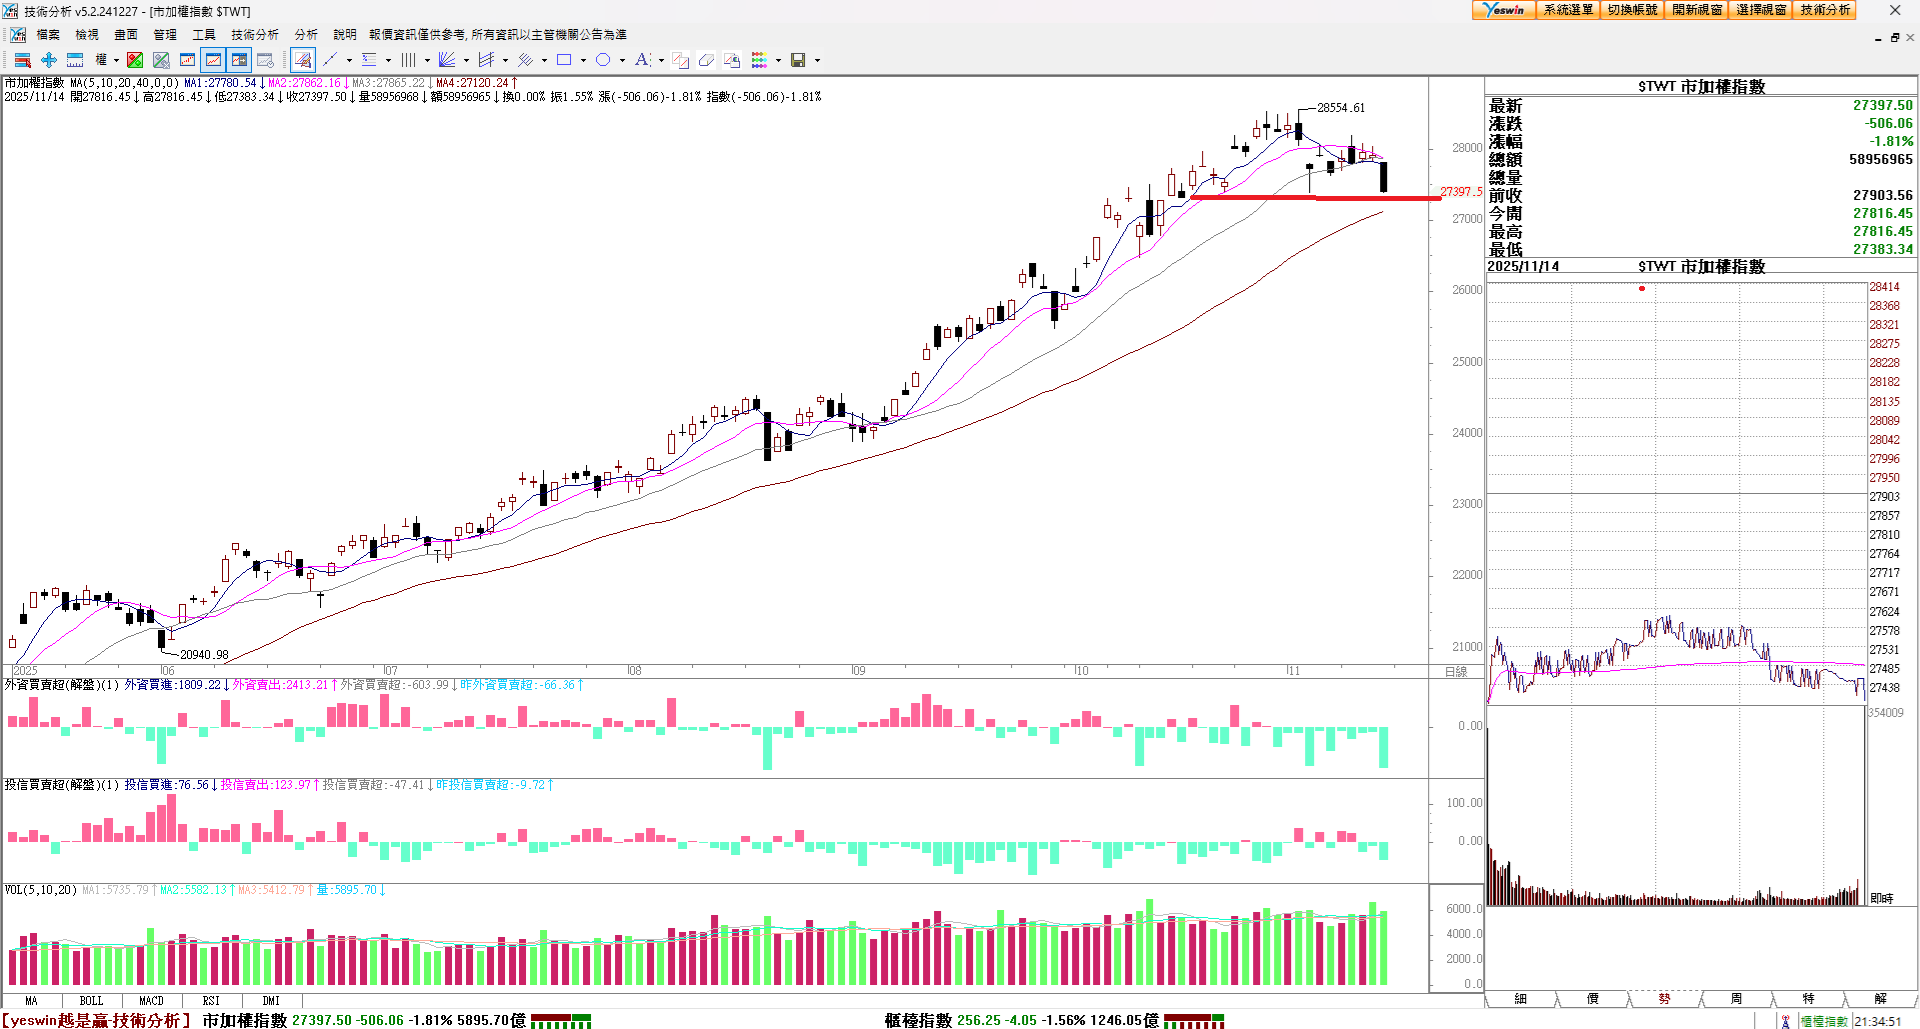Toggle the highlighted line chart view button
This screenshot has height=1029, width=1920.
pyautogui.click(x=213, y=60)
